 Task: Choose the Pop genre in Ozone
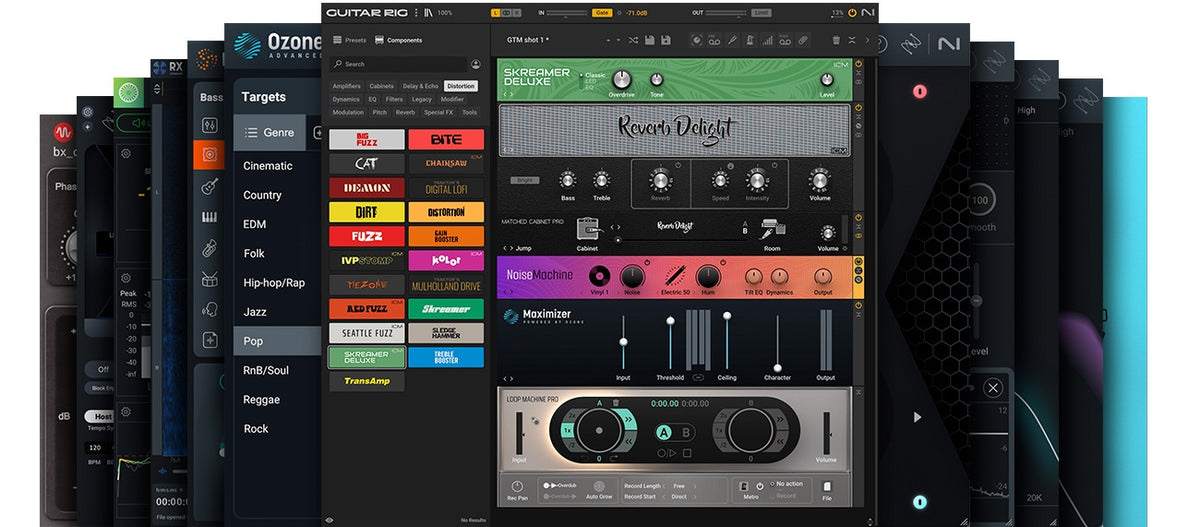278,341
